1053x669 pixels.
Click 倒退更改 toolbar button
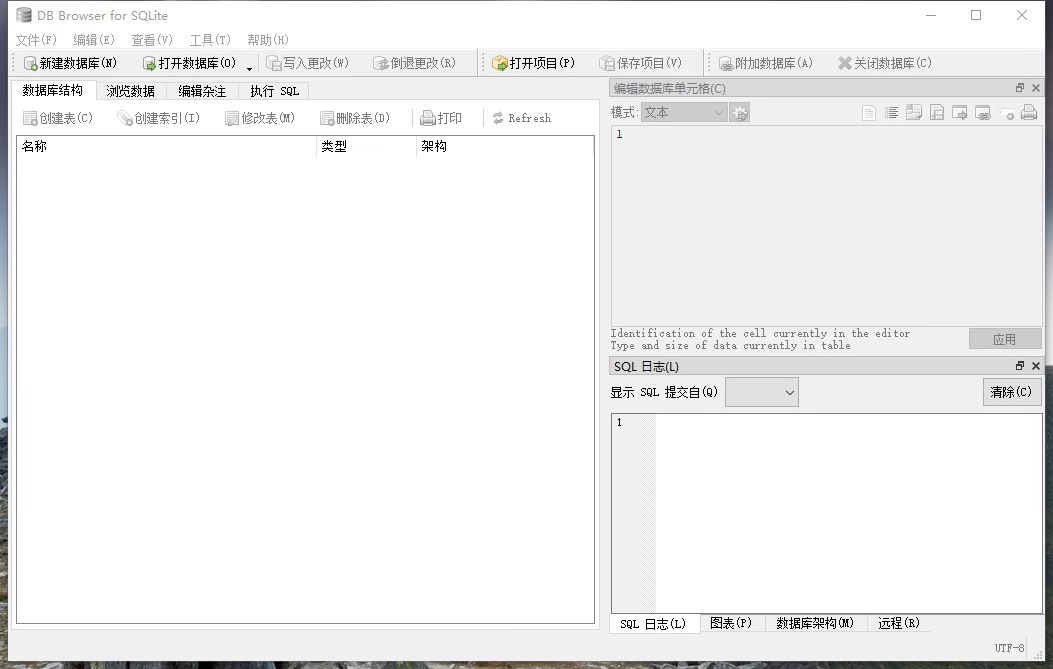414,63
